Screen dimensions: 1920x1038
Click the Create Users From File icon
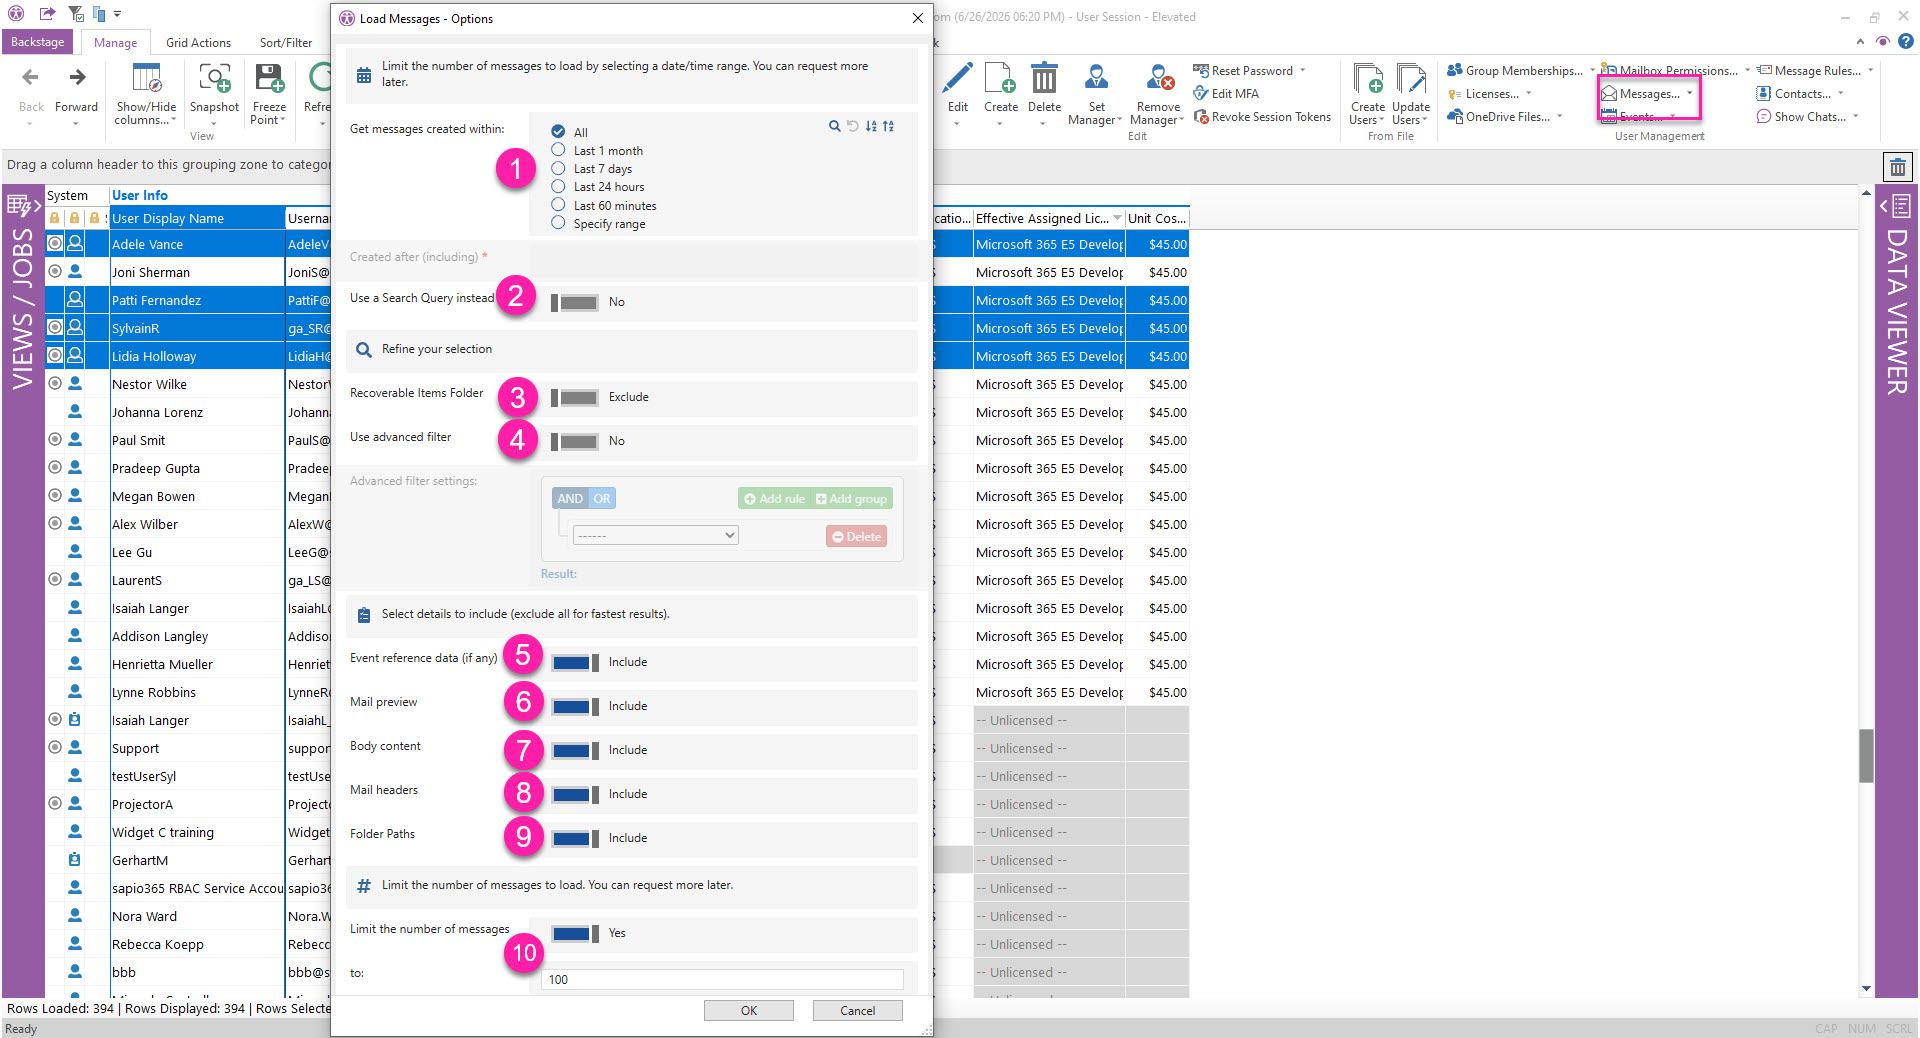click(1367, 78)
